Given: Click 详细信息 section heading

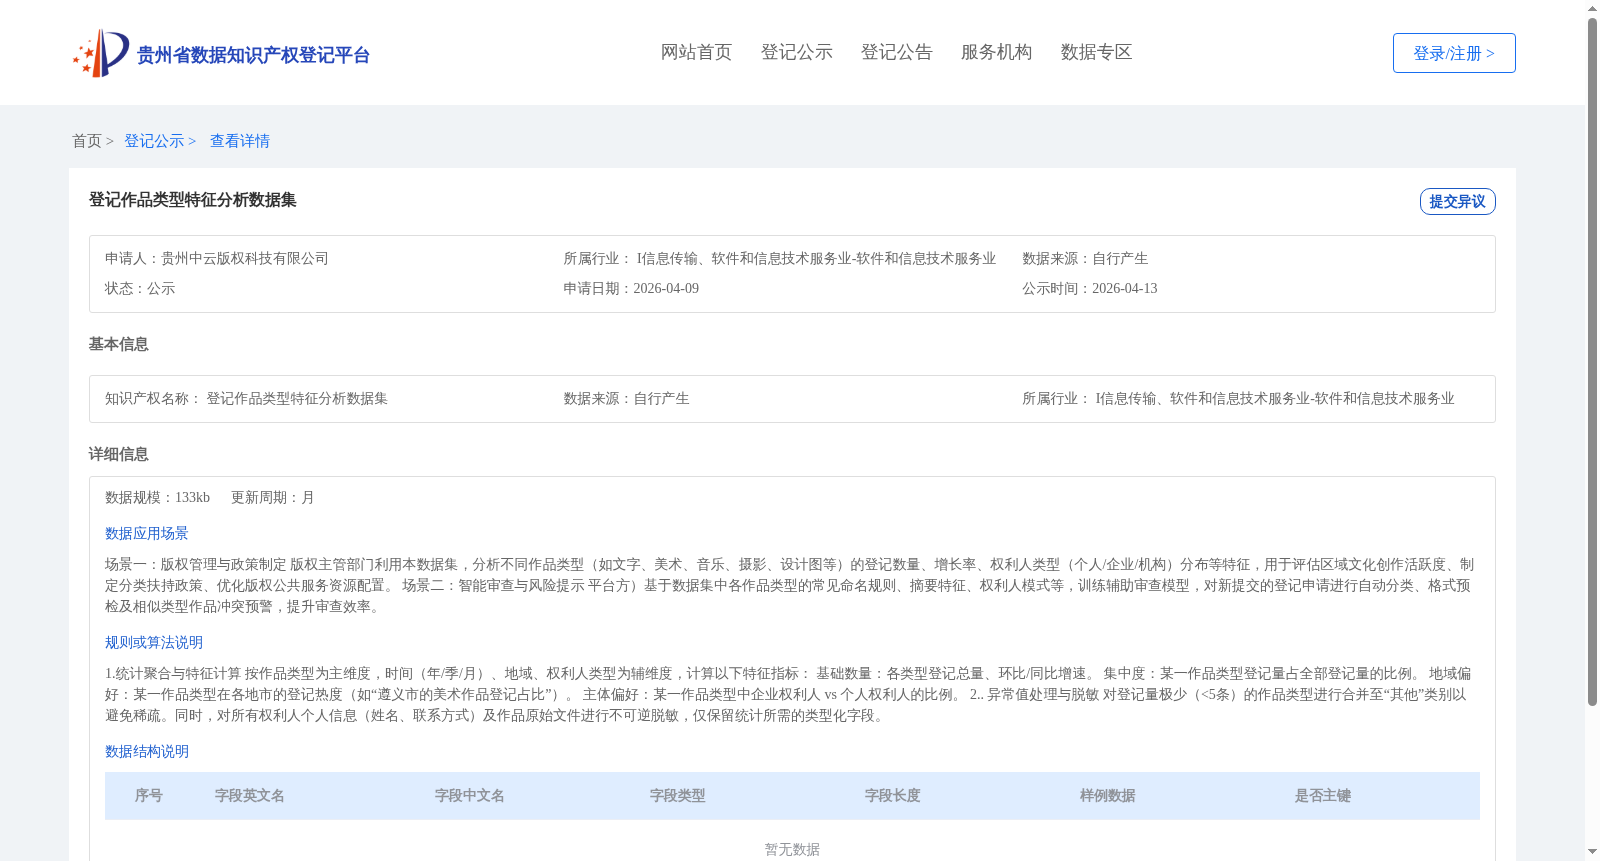Looking at the screenshot, I should (119, 454).
